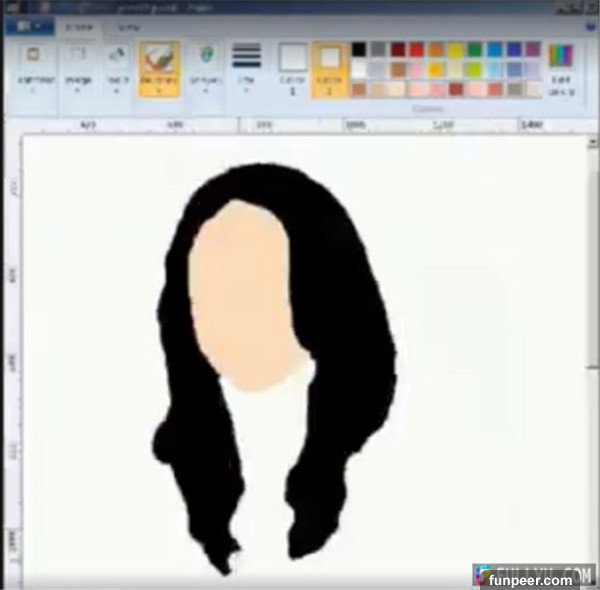Pick the black color swatch
The height and width of the screenshot is (590, 600).
coord(359,49)
